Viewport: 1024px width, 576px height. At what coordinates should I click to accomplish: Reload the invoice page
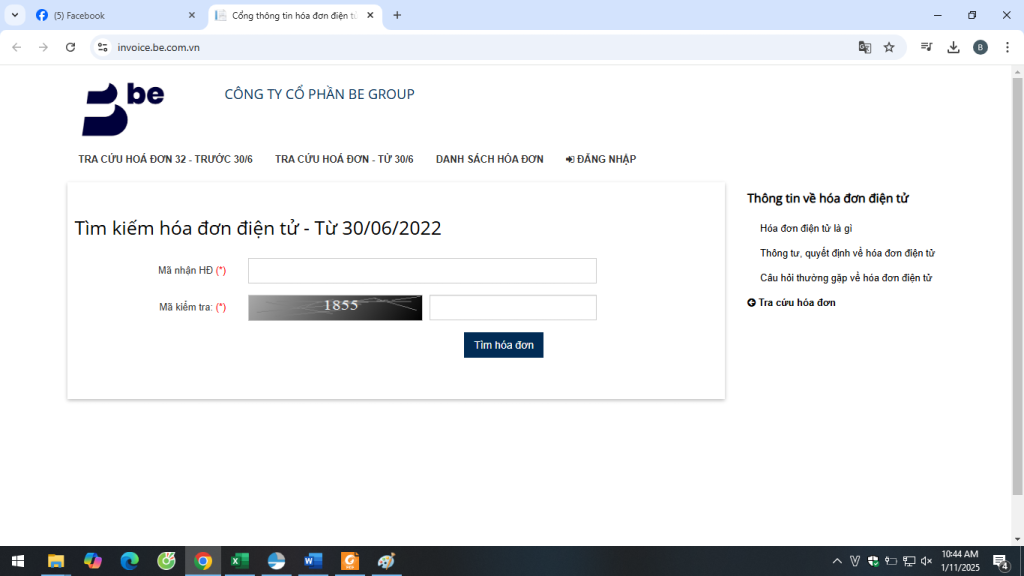[x=71, y=47]
